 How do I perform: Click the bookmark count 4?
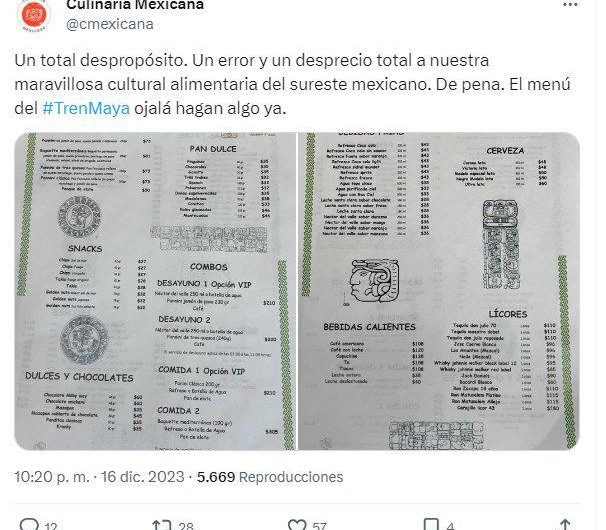(450, 526)
